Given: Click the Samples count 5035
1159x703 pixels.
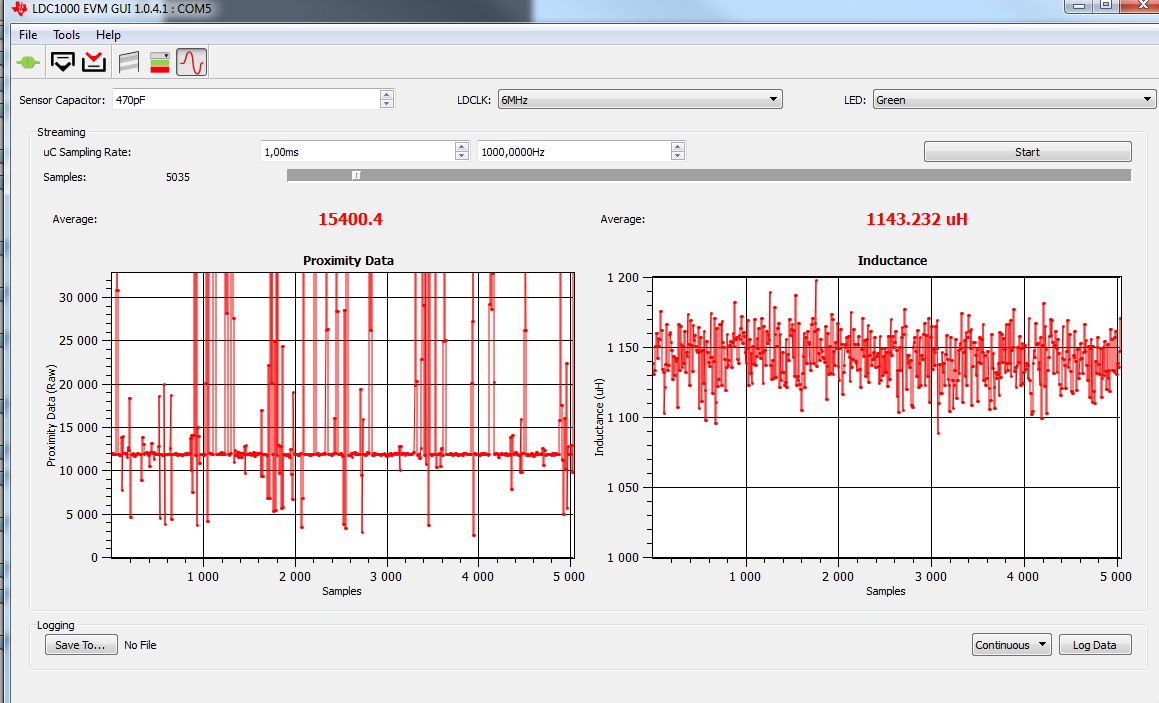Looking at the screenshot, I should (x=177, y=177).
